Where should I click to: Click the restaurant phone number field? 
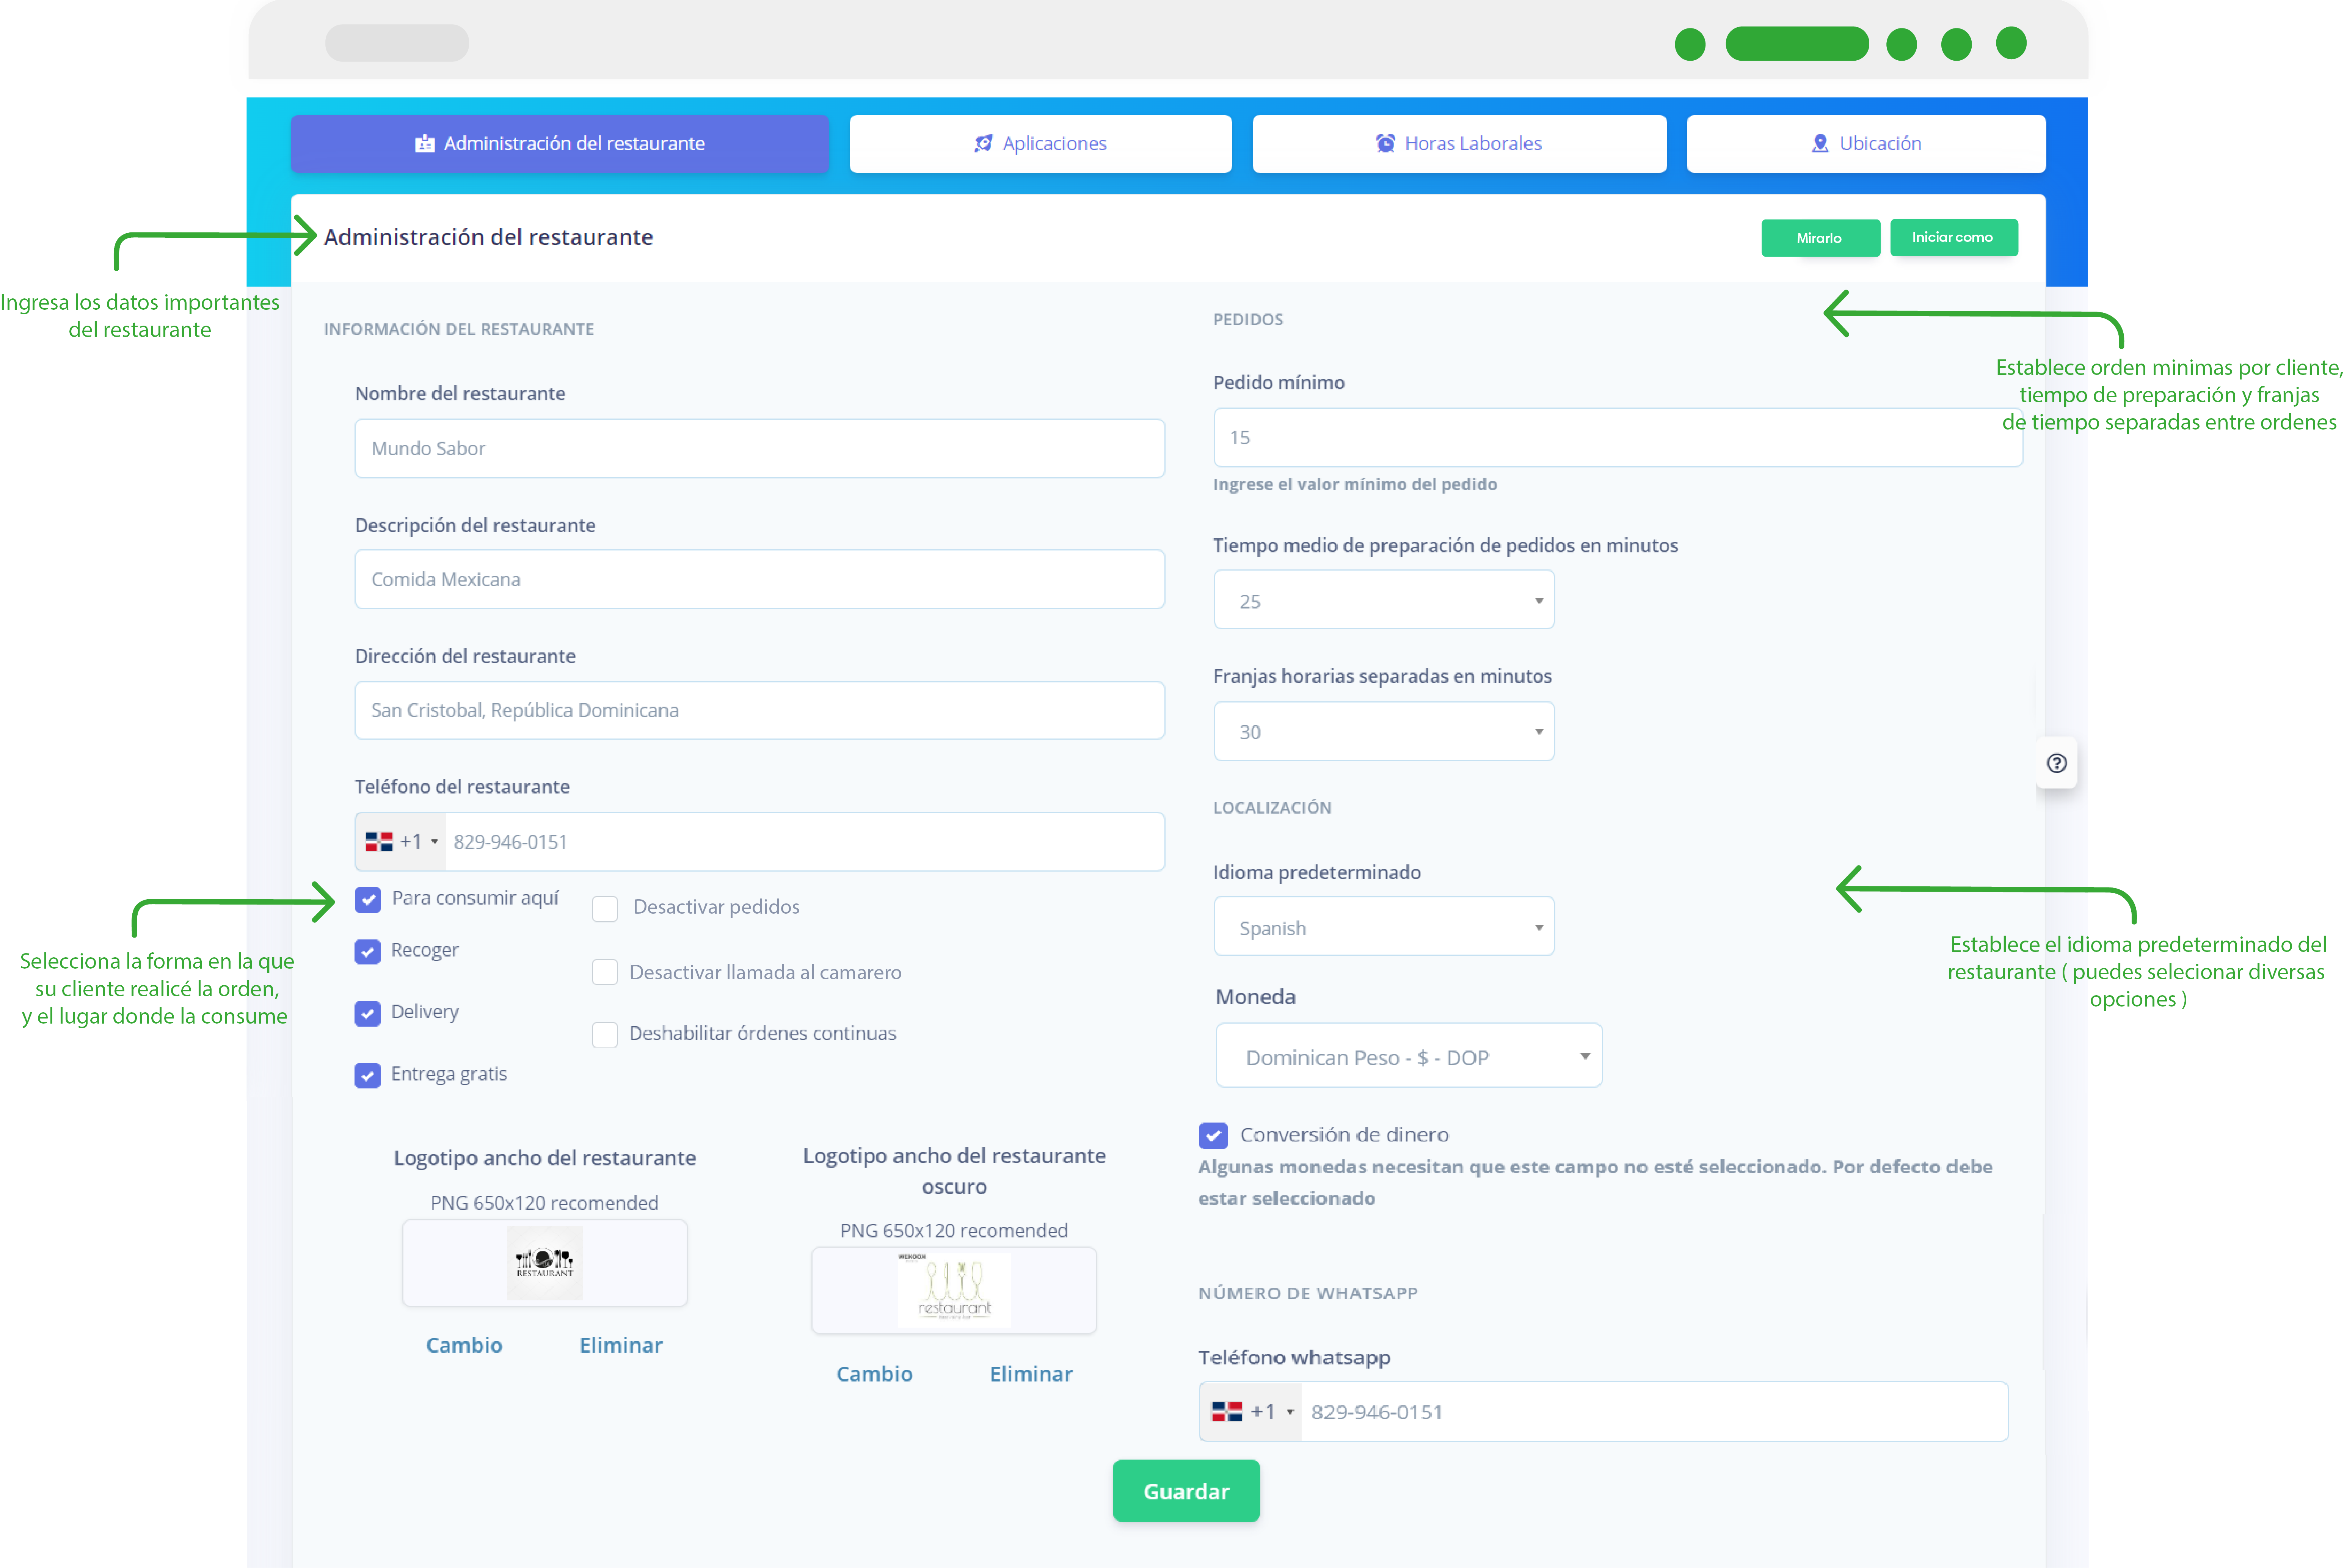[x=805, y=842]
